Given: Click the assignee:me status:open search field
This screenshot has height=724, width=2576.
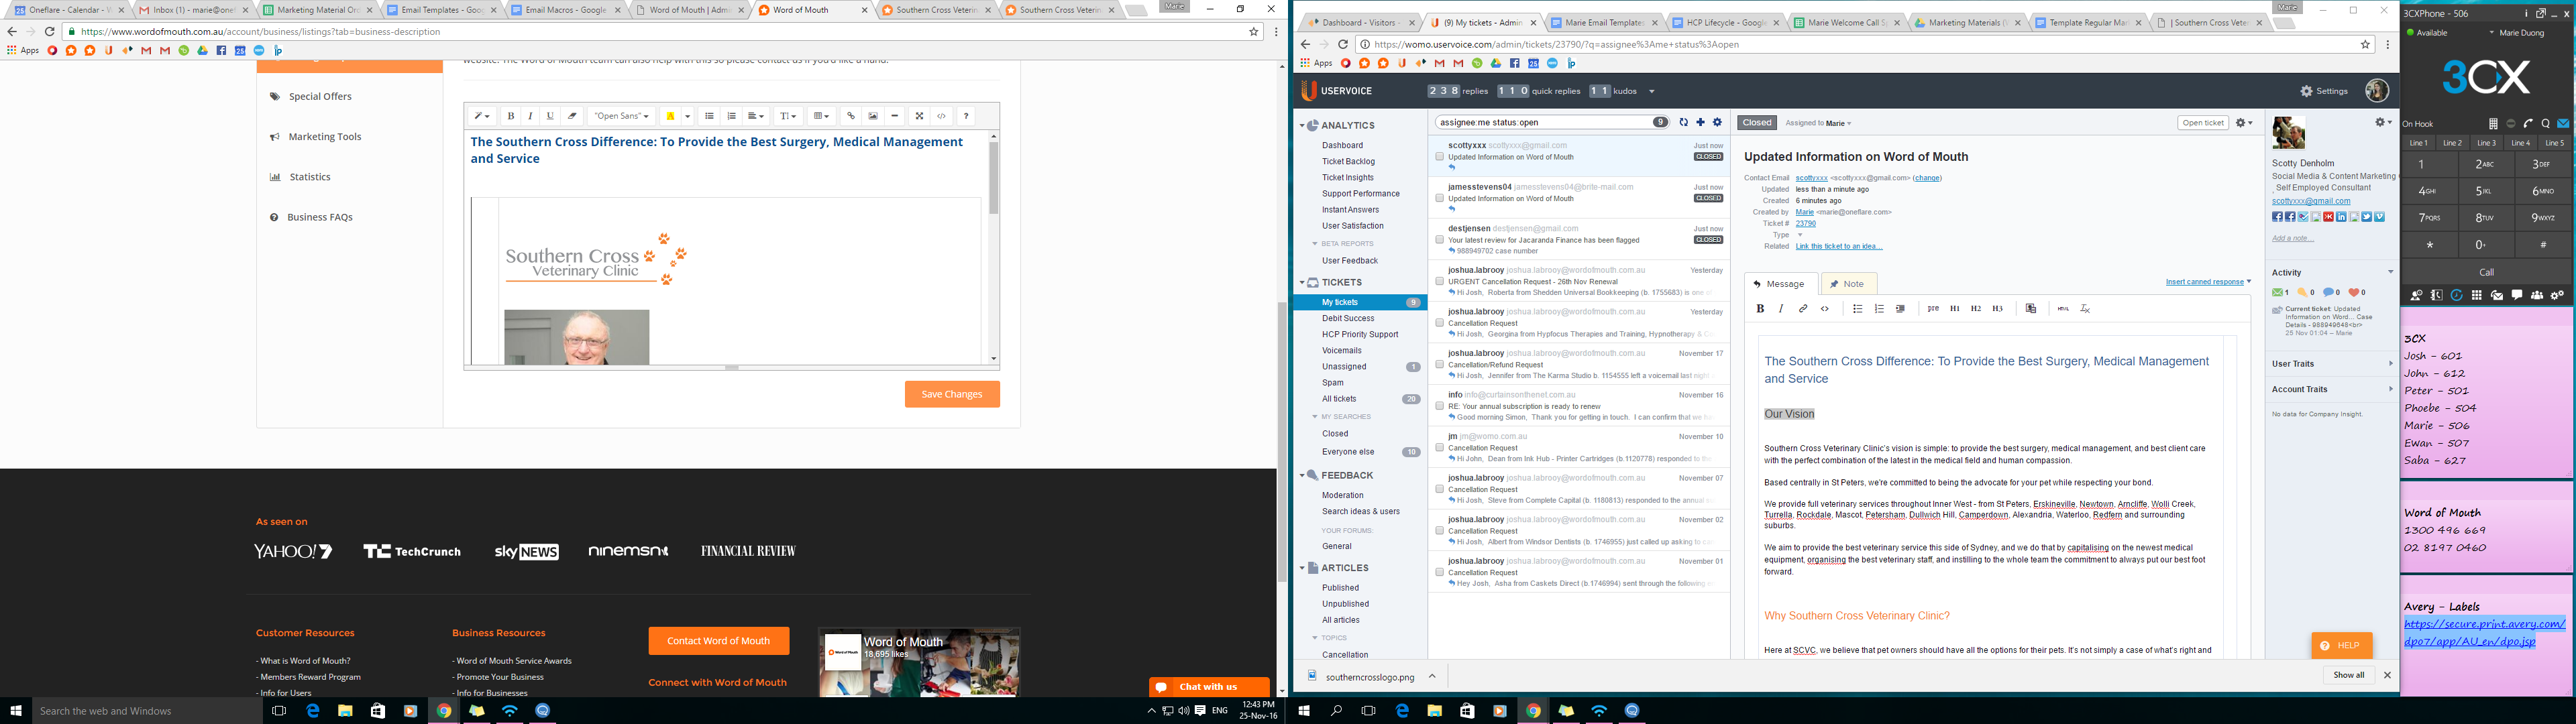Looking at the screenshot, I should pos(1544,123).
